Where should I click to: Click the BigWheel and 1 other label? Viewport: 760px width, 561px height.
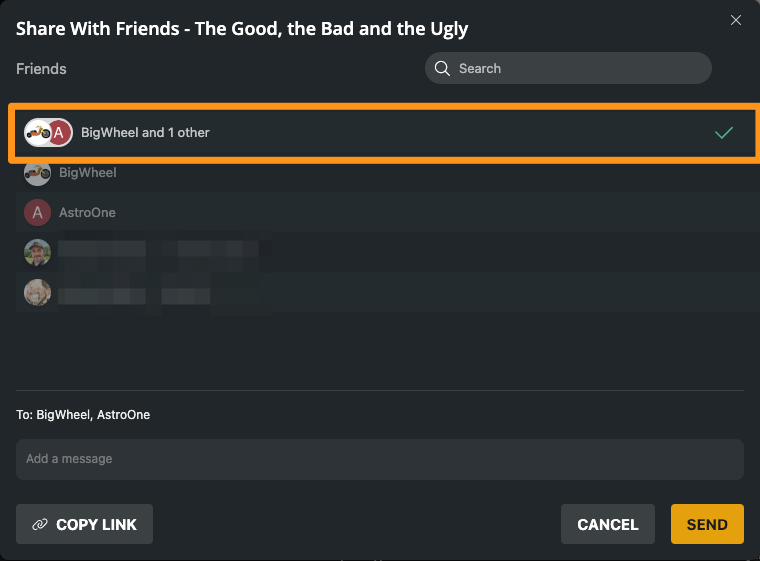coord(145,132)
